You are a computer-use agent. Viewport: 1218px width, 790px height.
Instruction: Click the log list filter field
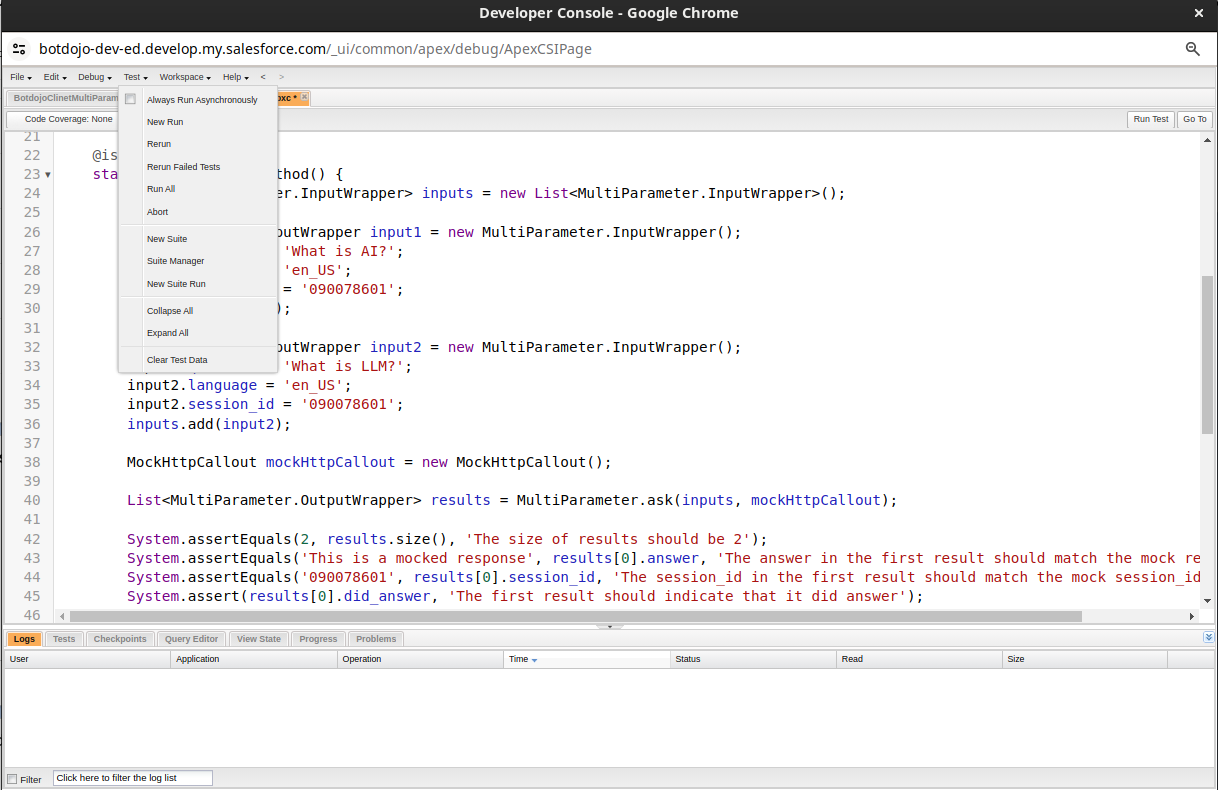click(133, 778)
